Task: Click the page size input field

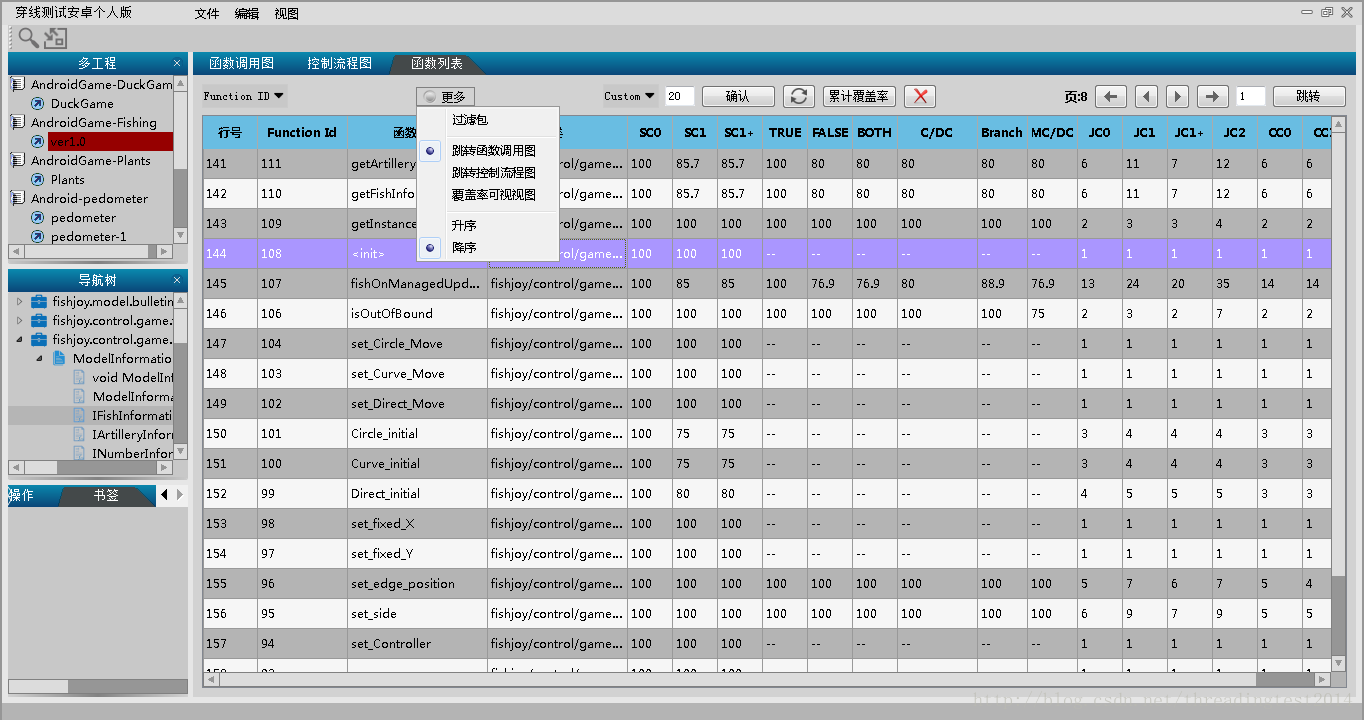Action: [x=679, y=96]
